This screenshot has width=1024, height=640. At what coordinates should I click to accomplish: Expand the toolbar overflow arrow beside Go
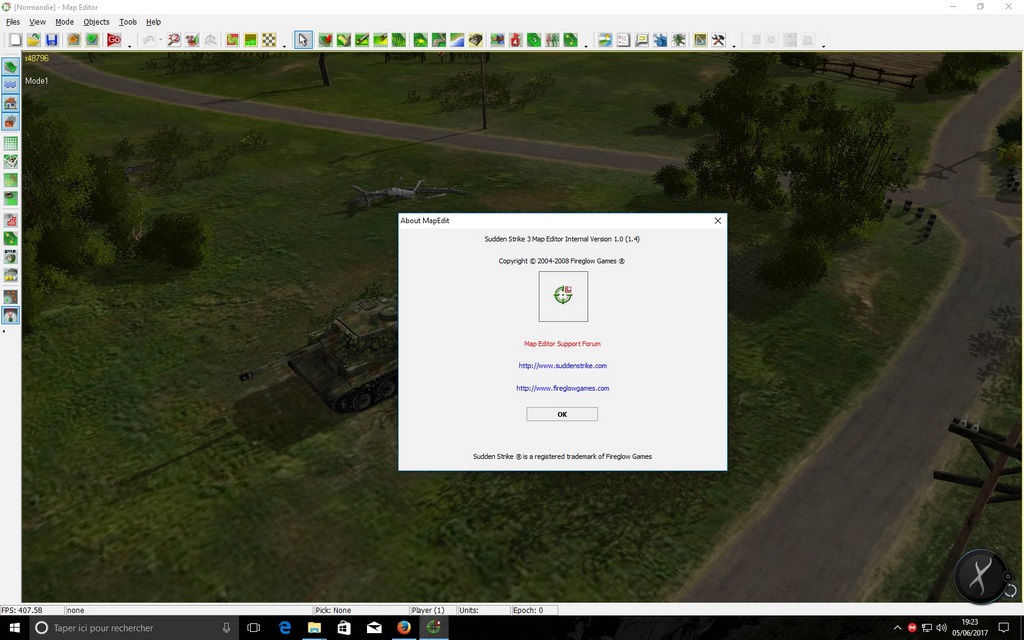(129, 46)
